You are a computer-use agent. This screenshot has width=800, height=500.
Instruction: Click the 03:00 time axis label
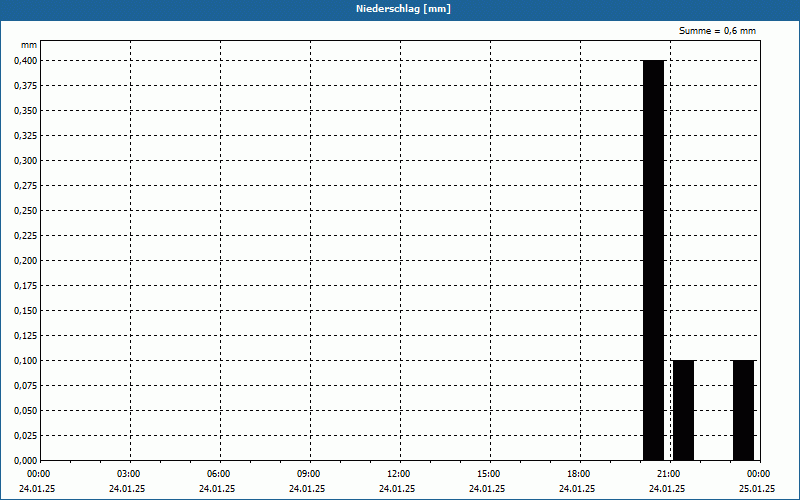click(x=129, y=474)
